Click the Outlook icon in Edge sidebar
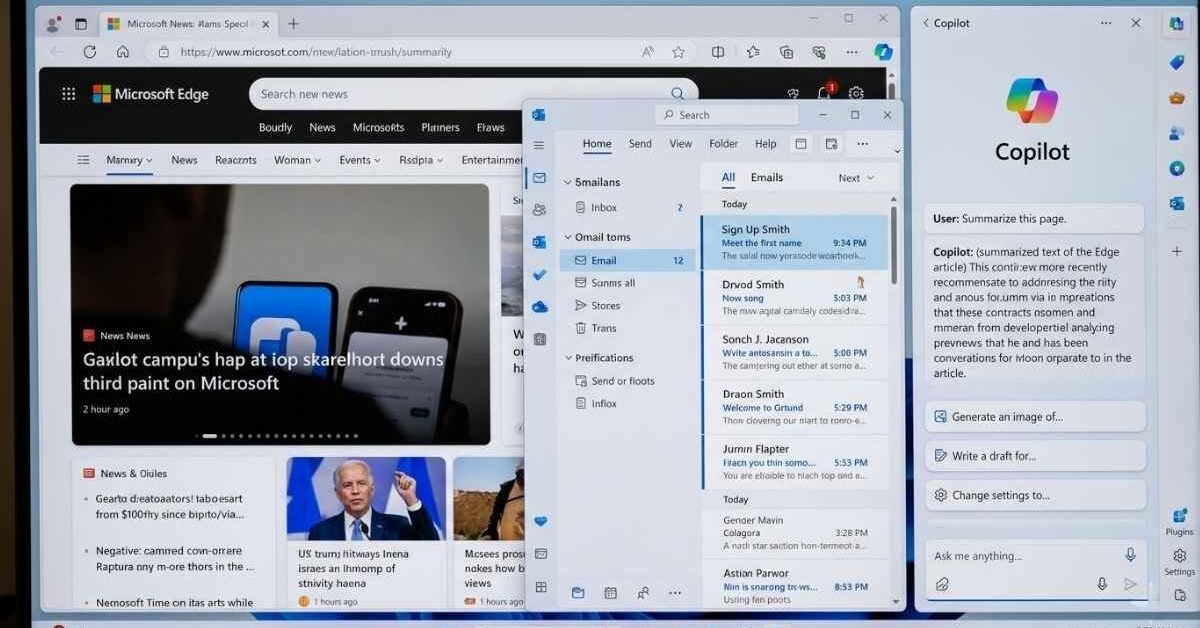Image resolution: width=1200 pixels, height=628 pixels. pos(1177,203)
